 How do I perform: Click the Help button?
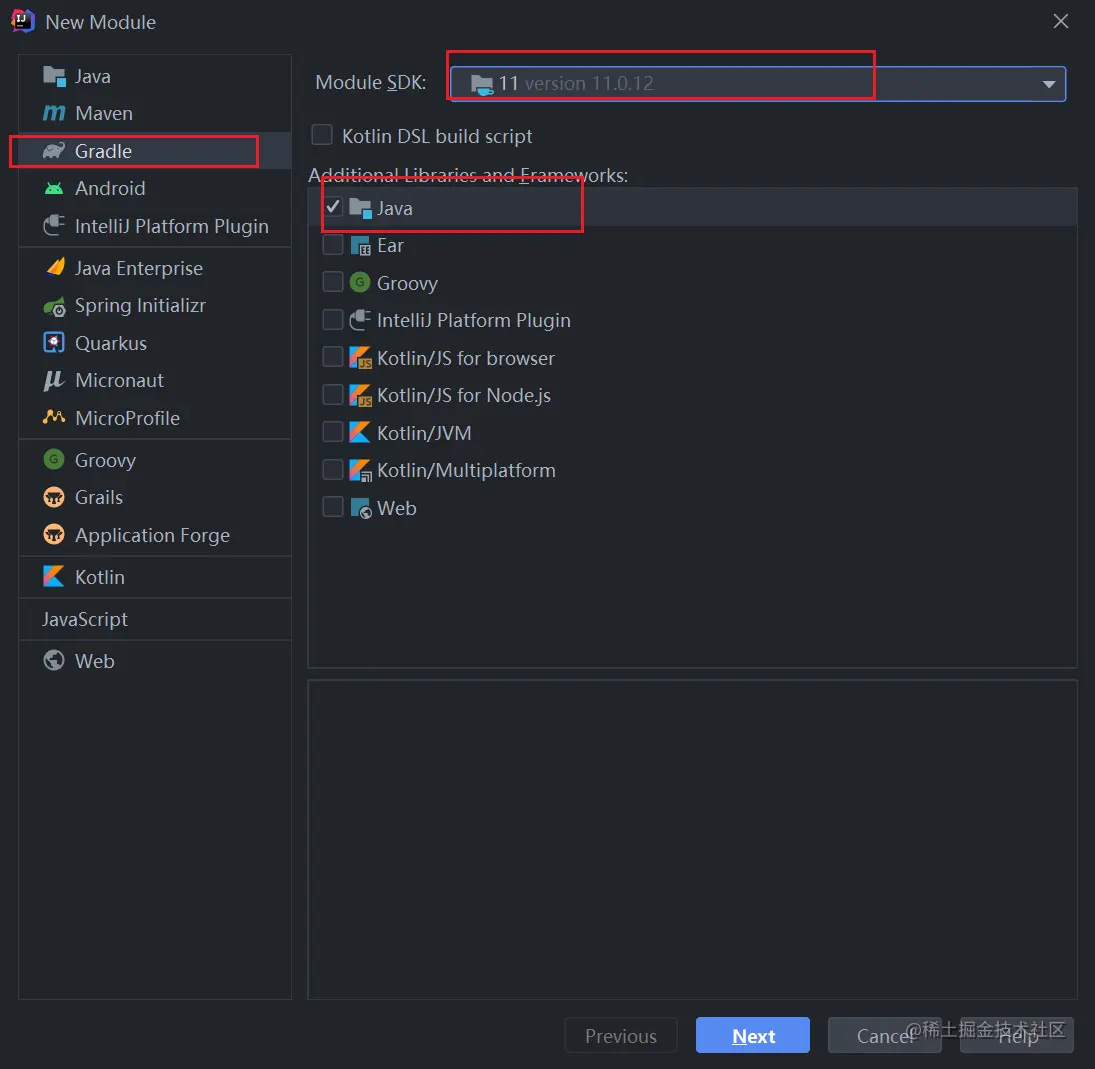1017,1035
